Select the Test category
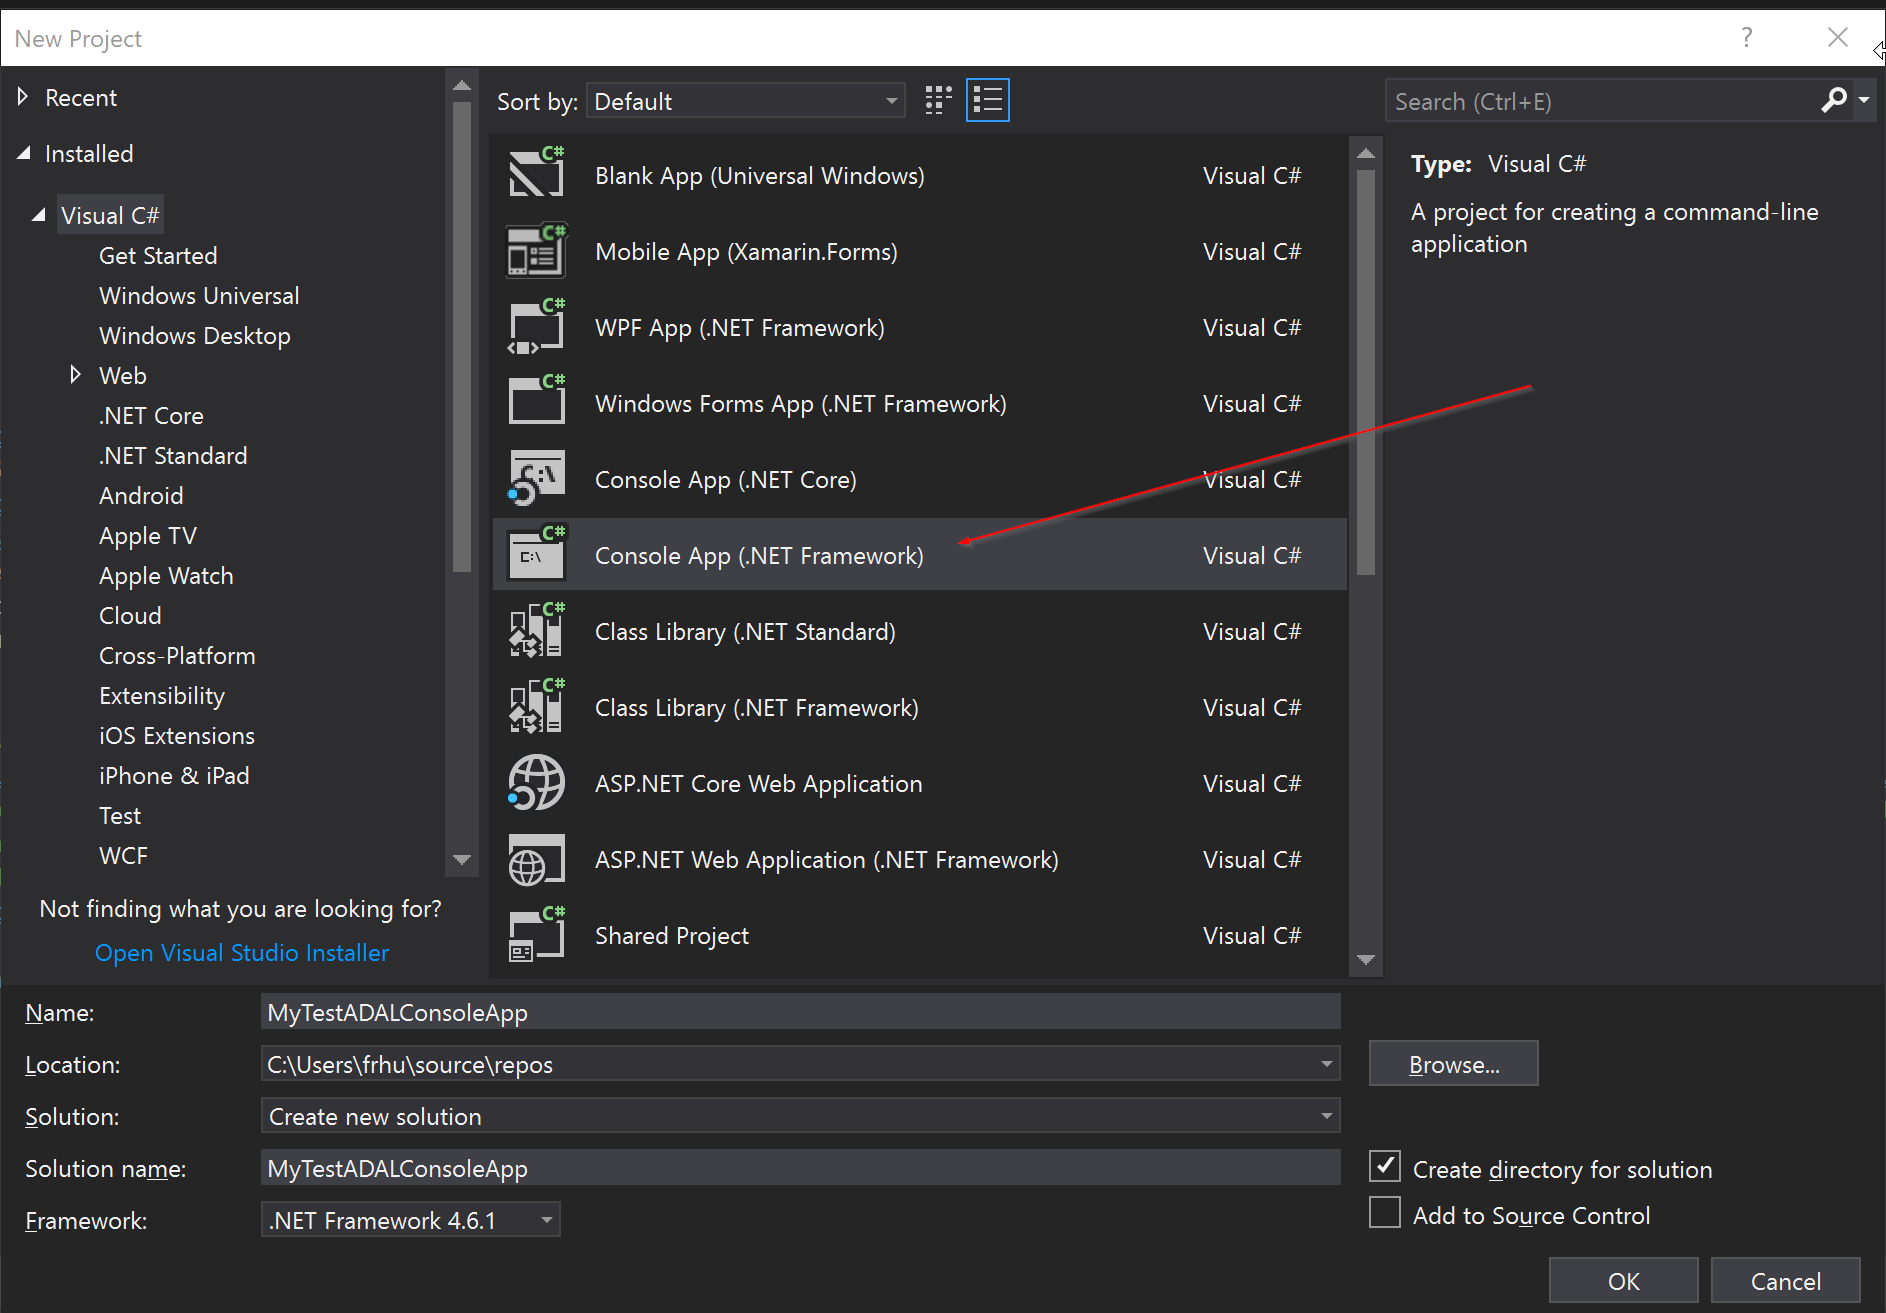The image size is (1886, 1313). pyautogui.click(x=120, y=816)
